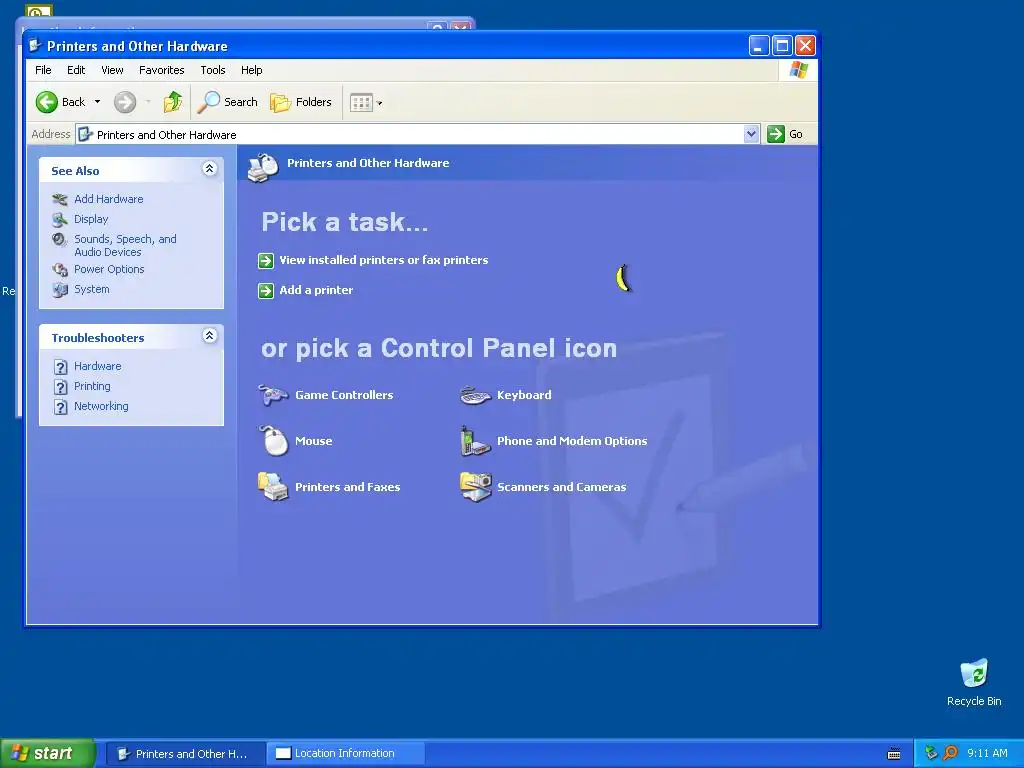
Task: Open the View menu
Action: point(112,70)
